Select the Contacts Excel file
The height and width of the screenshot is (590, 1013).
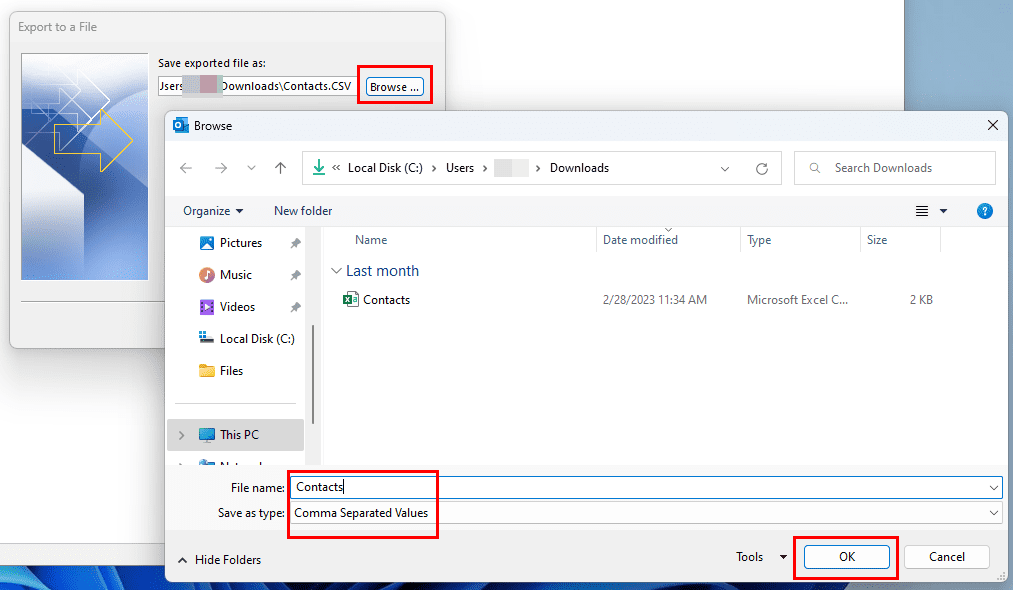386,300
